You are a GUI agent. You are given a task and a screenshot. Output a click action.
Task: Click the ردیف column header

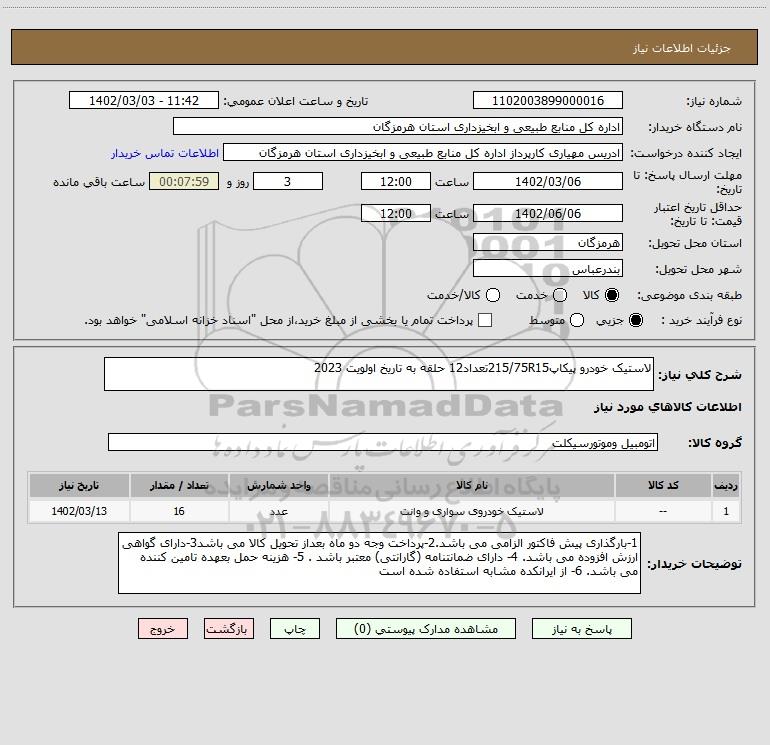pos(726,485)
